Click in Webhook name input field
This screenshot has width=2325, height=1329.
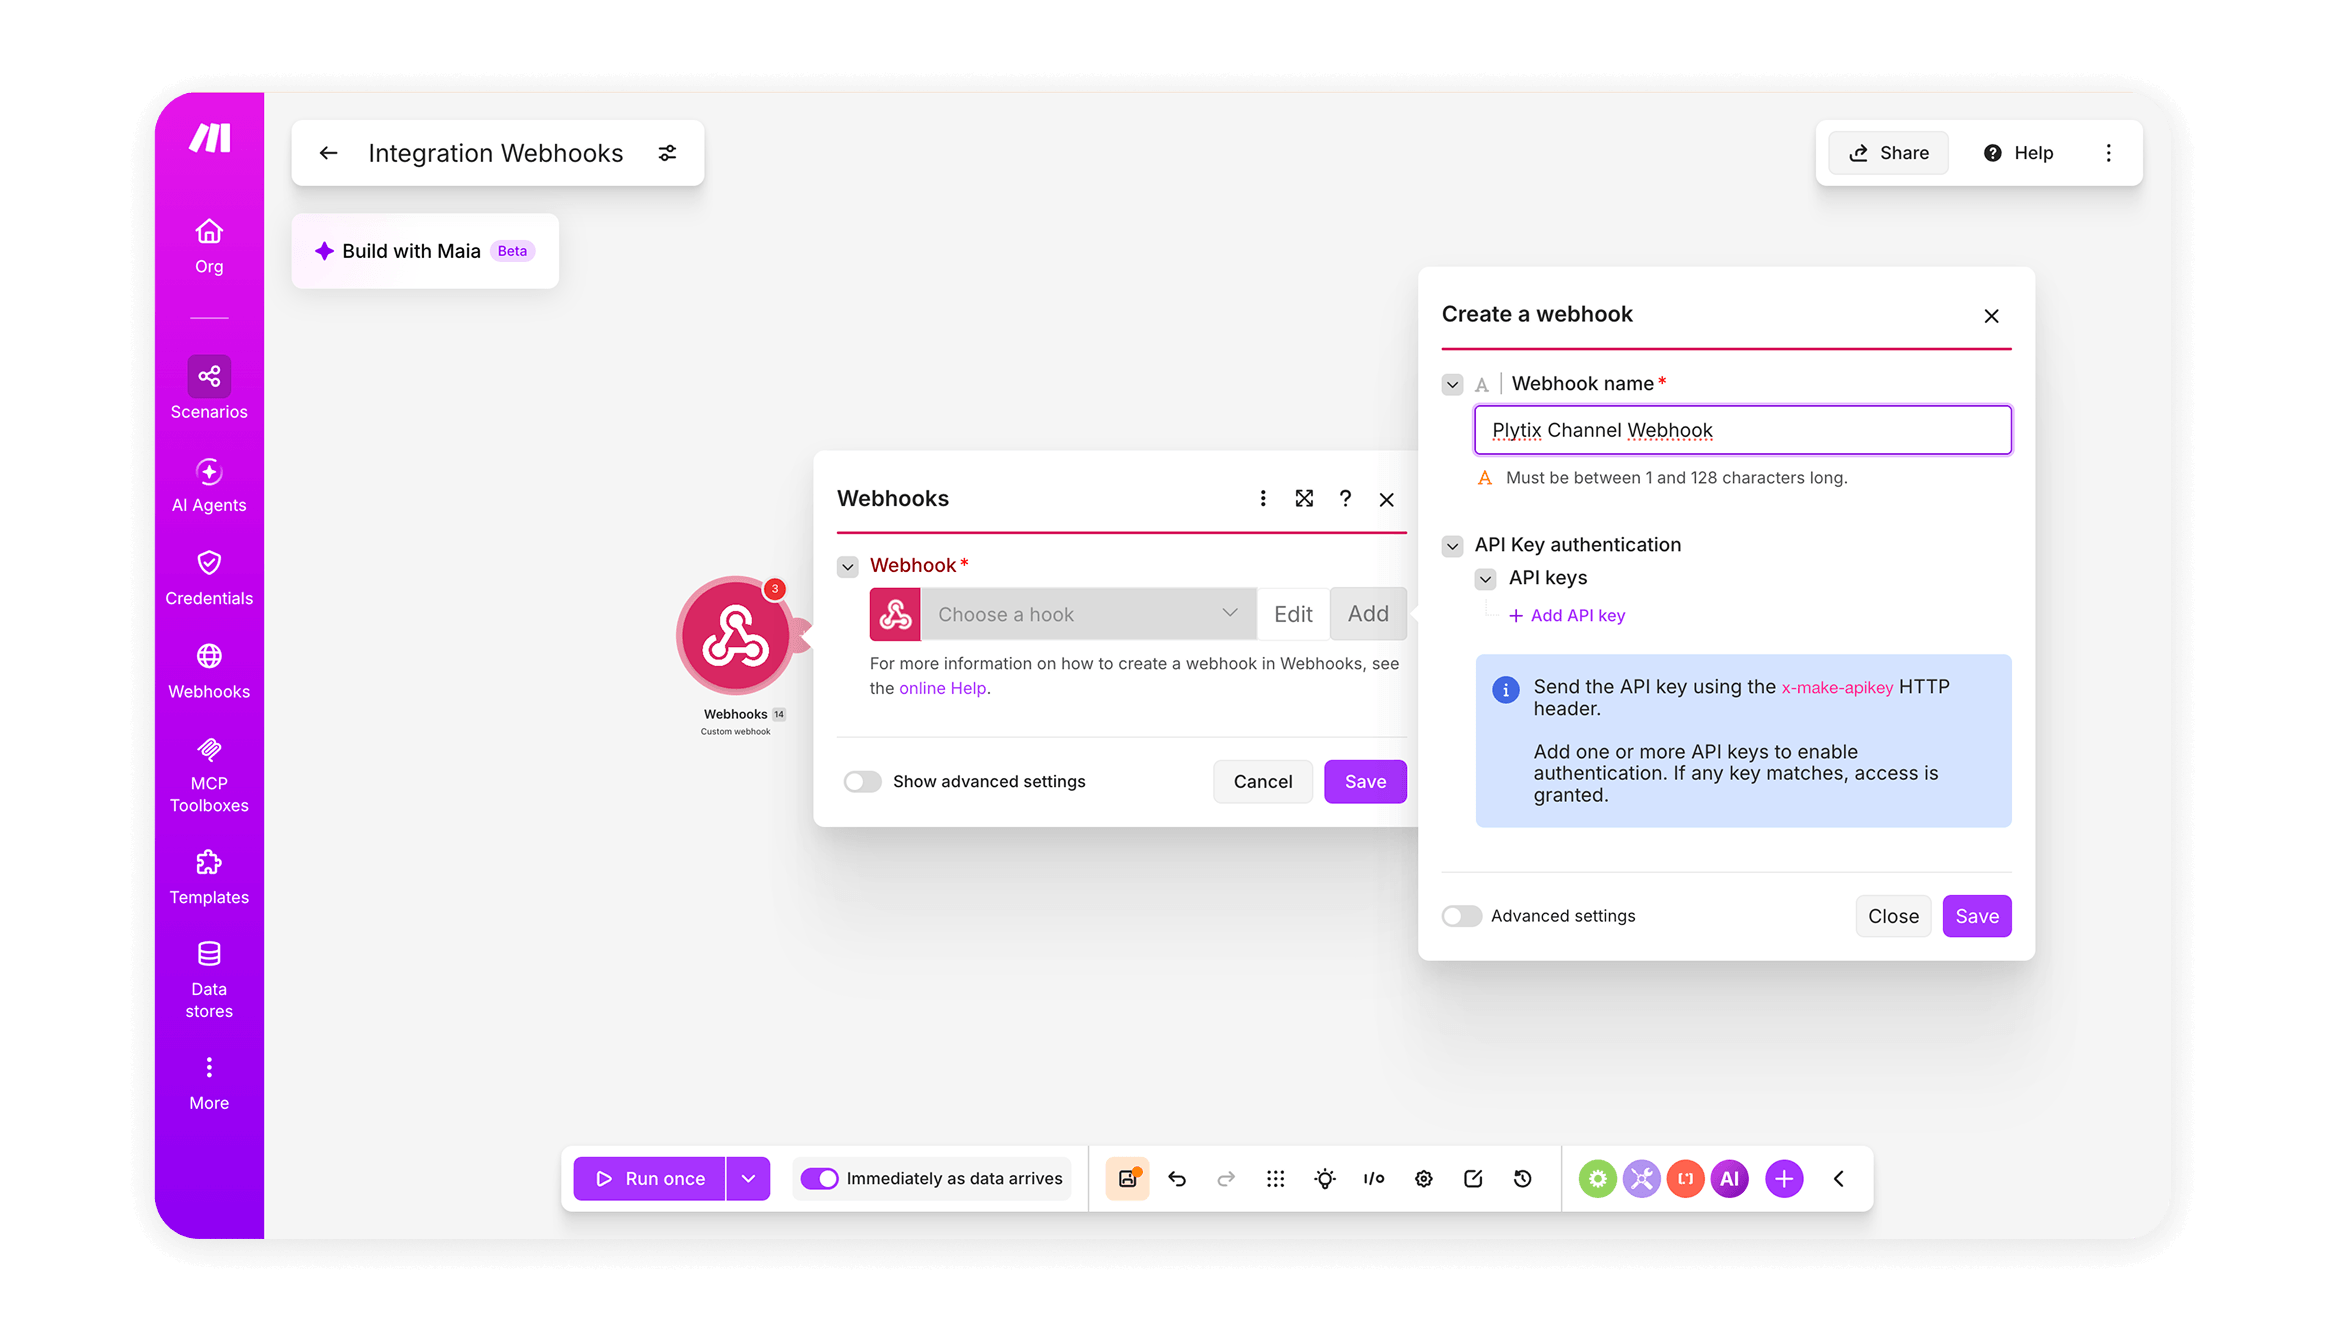click(1742, 430)
